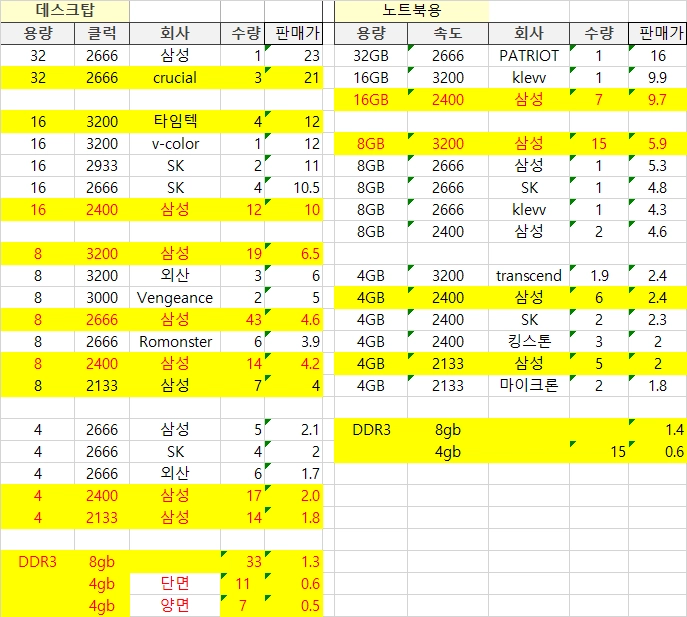Select the 단면 cell
Screen dimensions: 687x617
click(x=175, y=583)
